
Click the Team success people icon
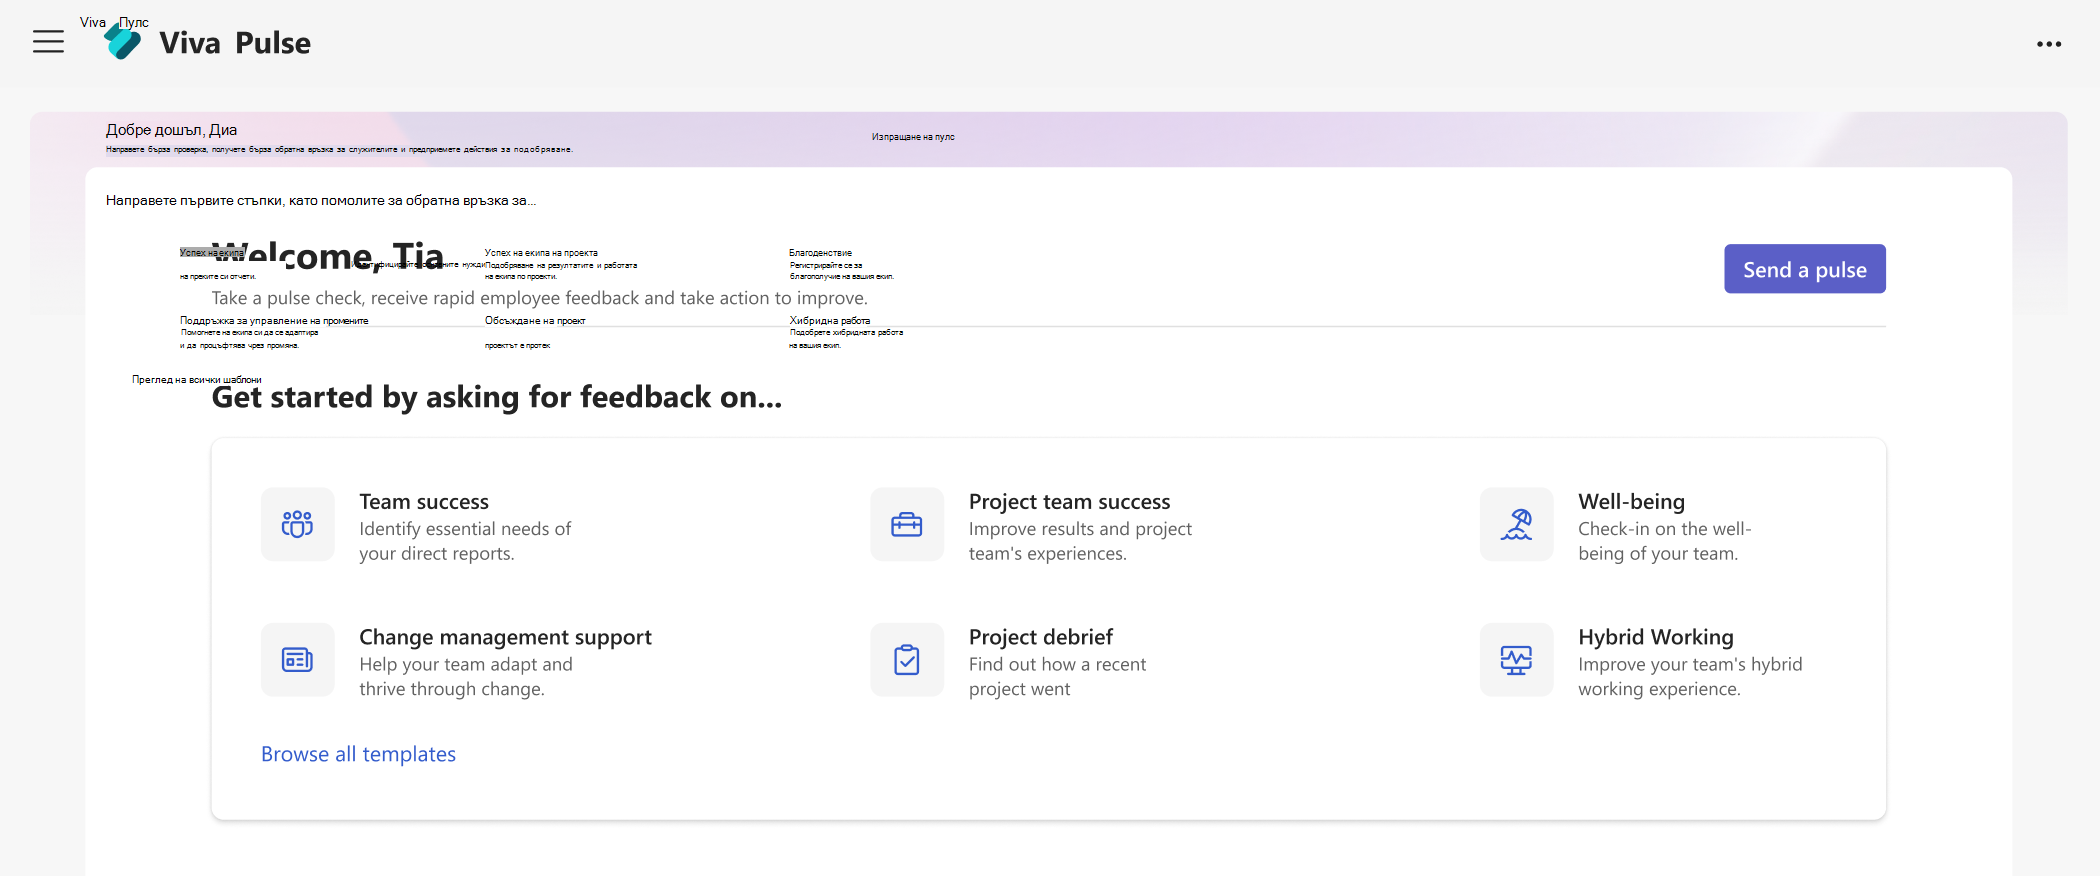[x=297, y=524]
